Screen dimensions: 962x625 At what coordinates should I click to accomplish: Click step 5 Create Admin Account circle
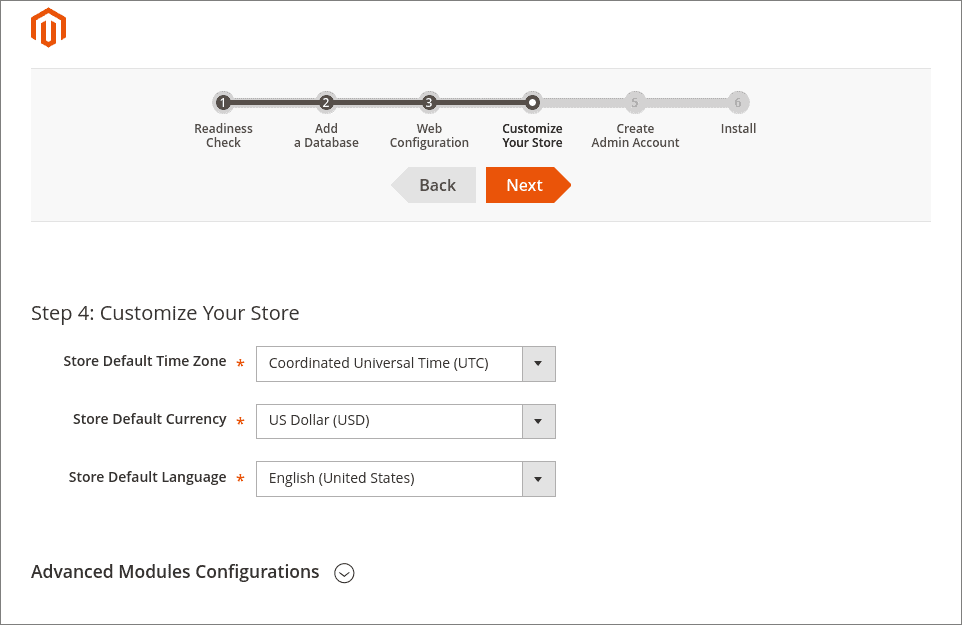(x=635, y=102)
